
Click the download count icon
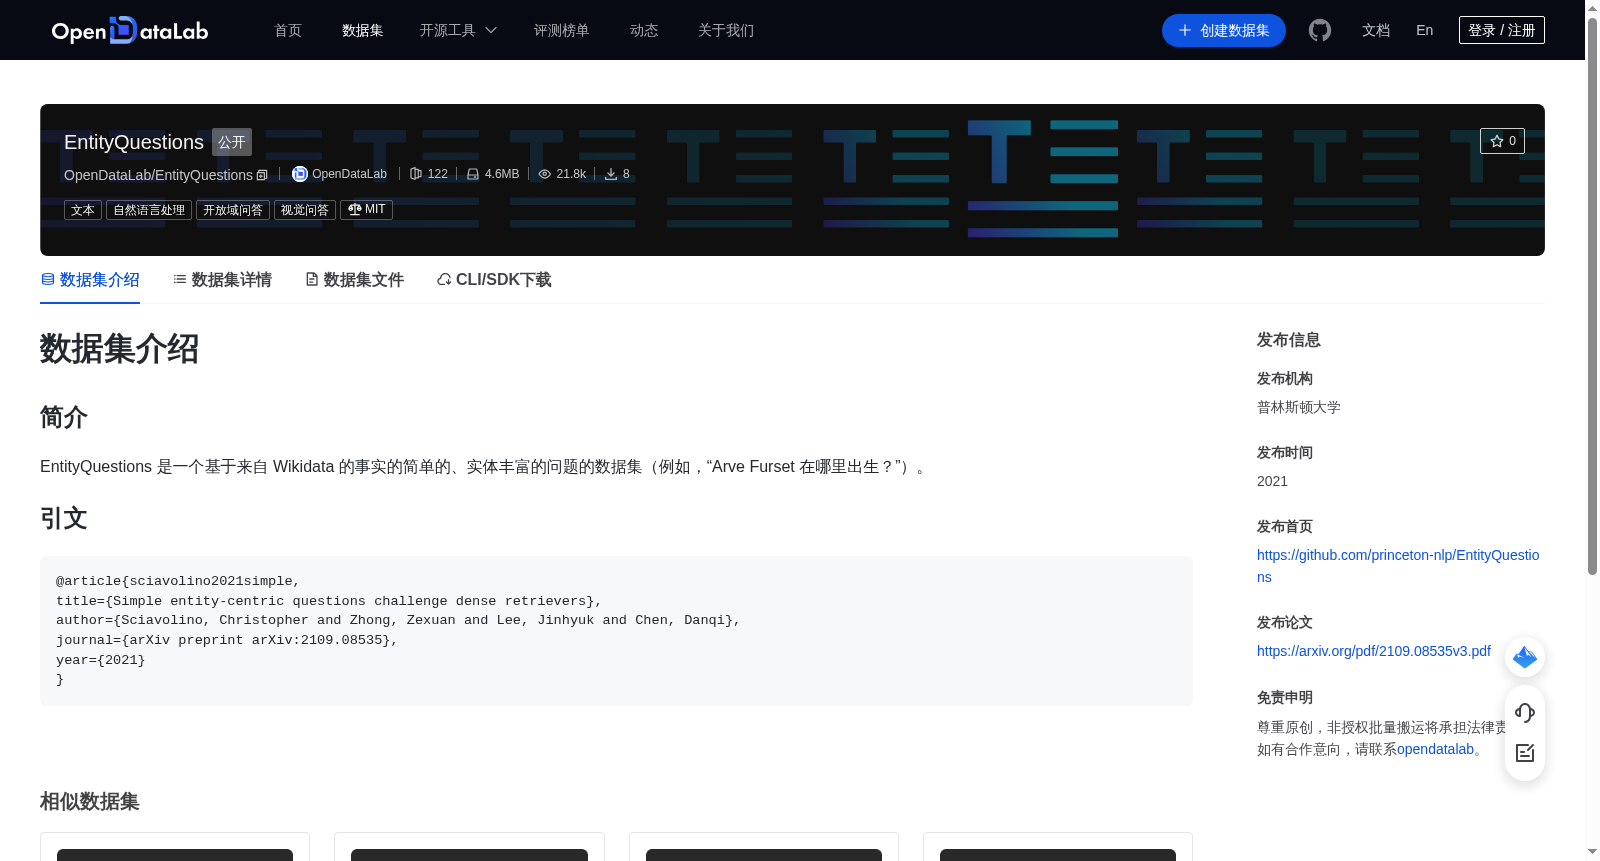[x=611, y=174]
